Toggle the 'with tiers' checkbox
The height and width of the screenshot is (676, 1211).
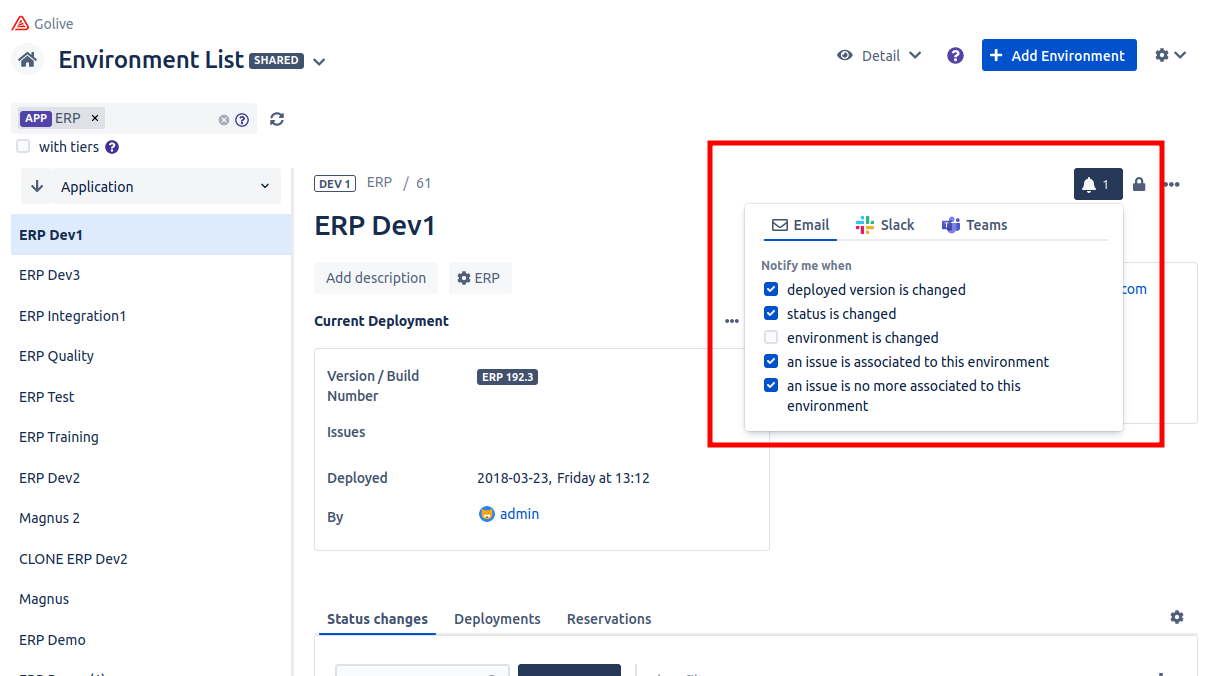[23, 147]
